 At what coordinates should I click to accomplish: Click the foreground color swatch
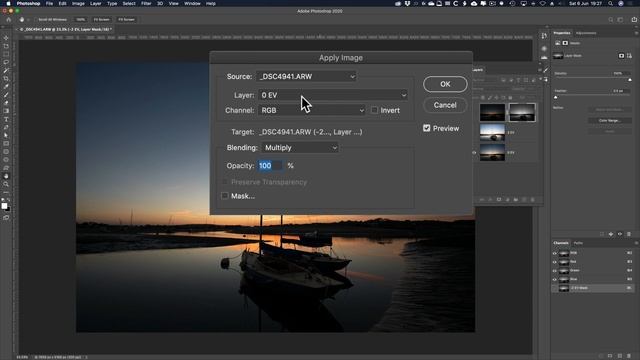coord(4,206)
